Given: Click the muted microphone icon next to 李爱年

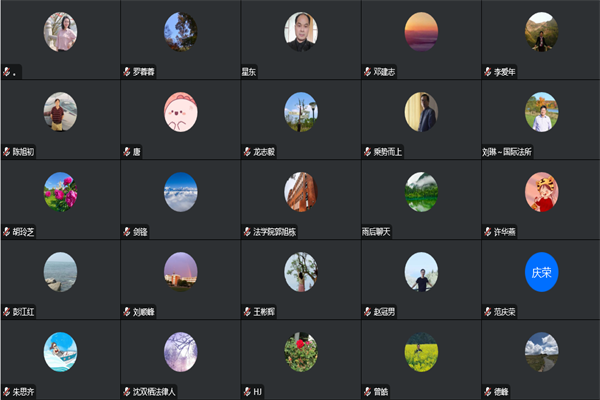Looking at the screenshot, I should click(x=488, y=72).
